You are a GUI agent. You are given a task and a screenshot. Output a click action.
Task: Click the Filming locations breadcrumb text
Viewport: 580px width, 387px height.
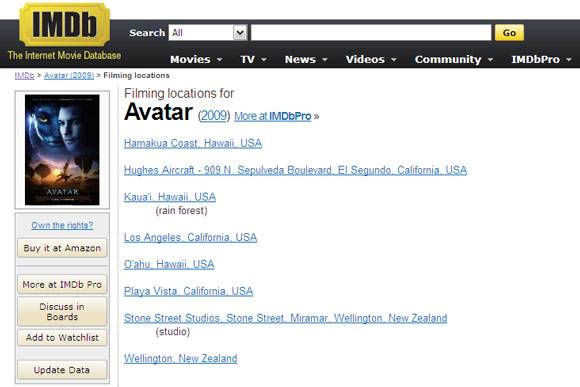click(x=136, y=75)
